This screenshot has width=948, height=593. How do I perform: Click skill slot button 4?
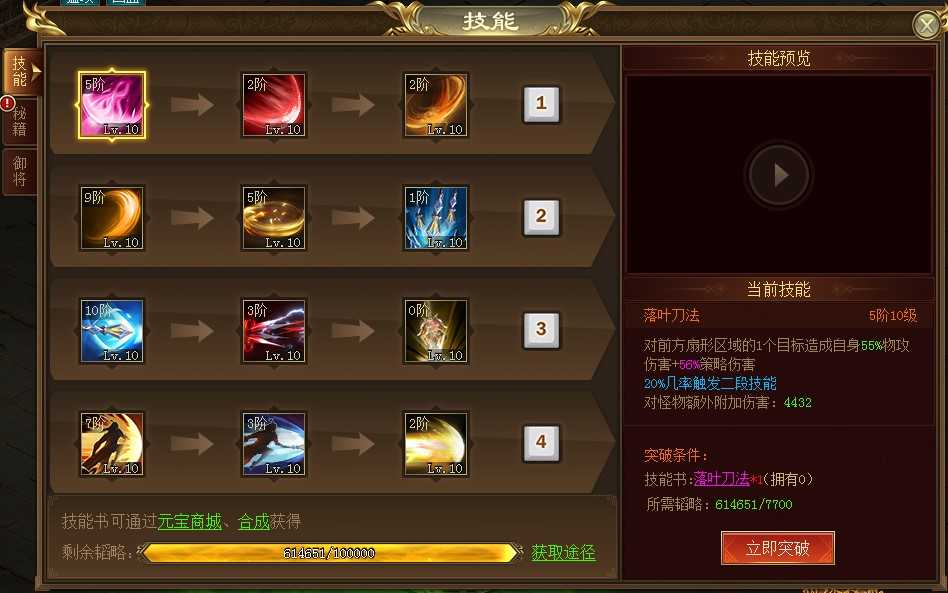(x=541, y=443)
